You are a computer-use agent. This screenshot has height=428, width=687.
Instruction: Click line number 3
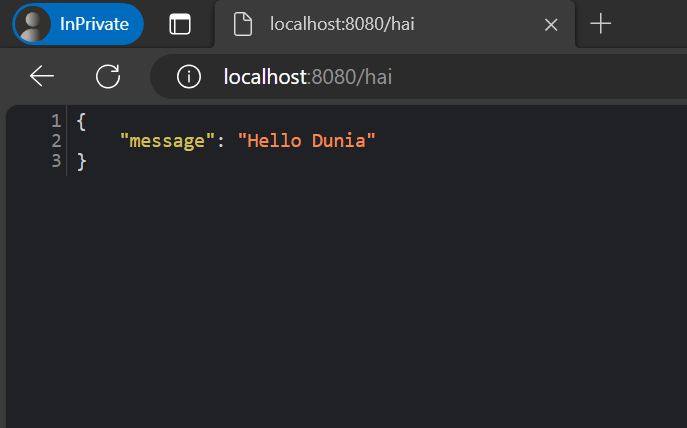point(56,161)
